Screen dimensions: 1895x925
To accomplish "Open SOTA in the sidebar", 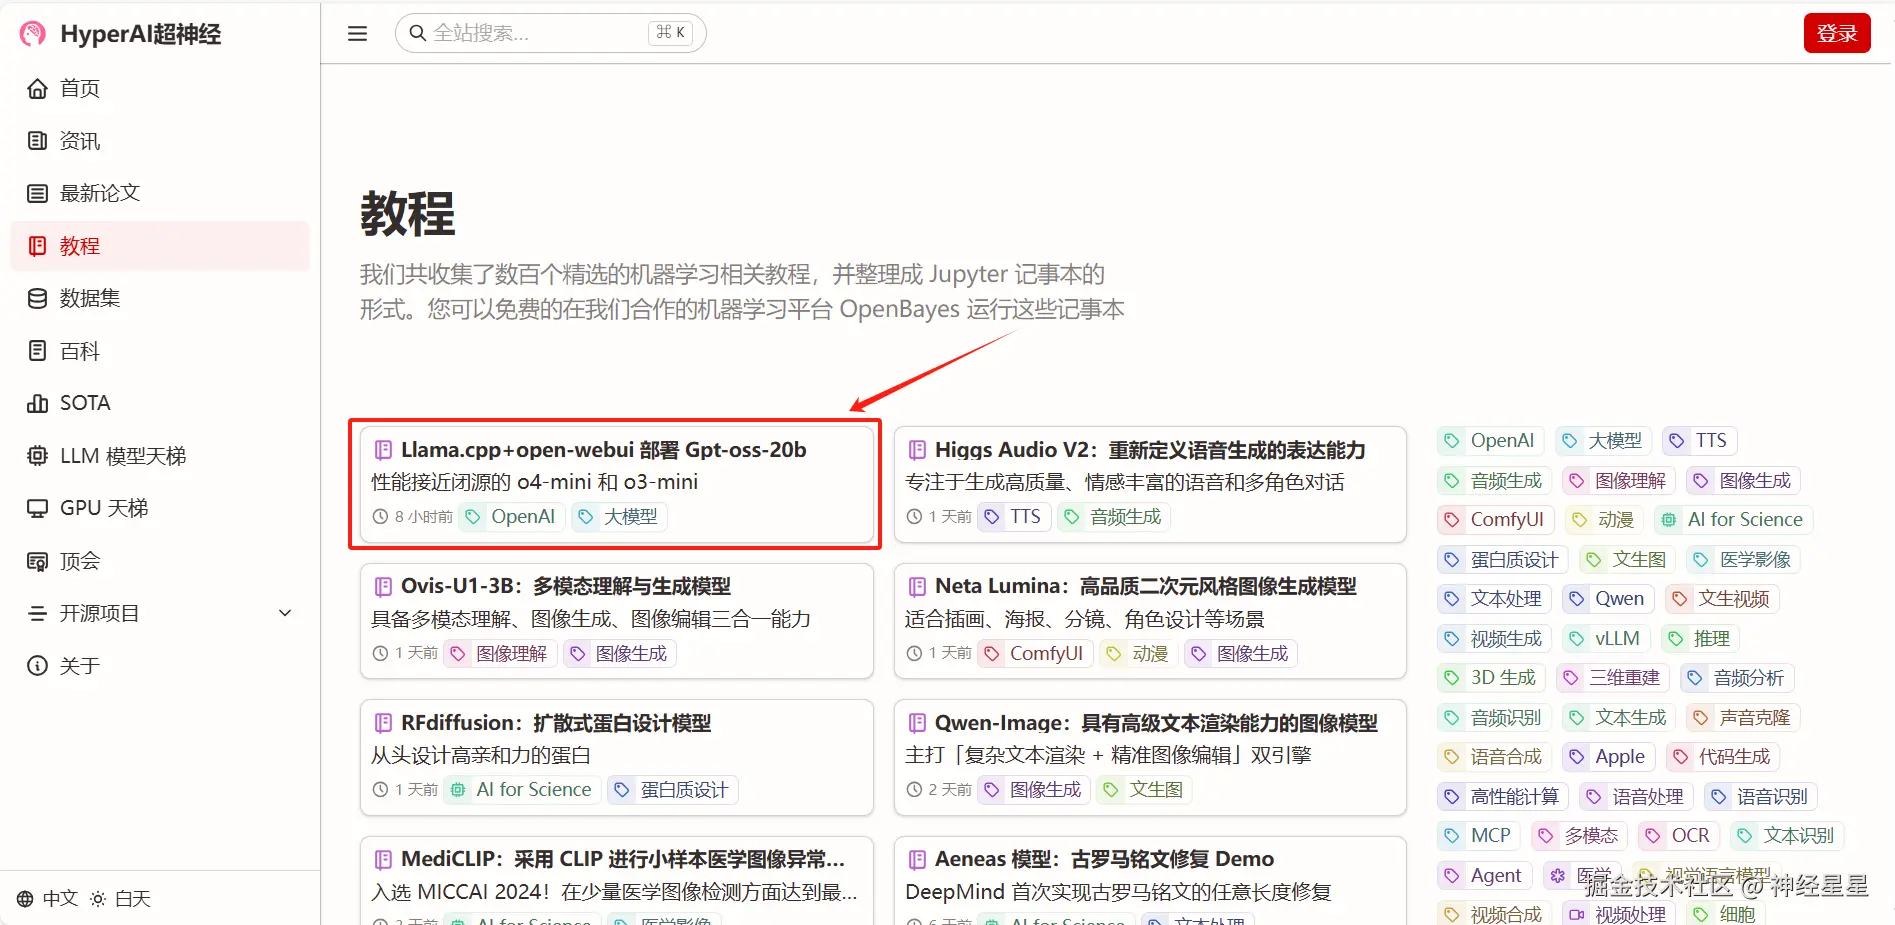I will 160,403.
